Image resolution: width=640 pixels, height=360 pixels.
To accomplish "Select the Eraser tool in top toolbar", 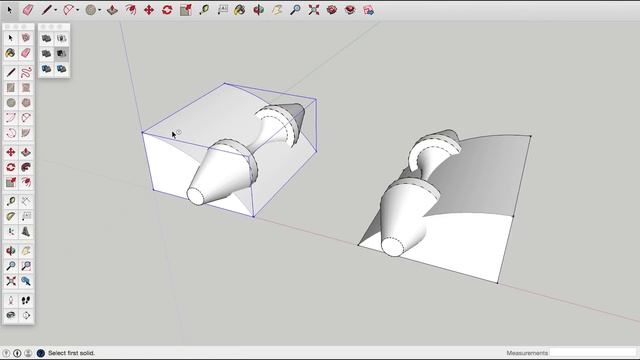I will (28, 10).
